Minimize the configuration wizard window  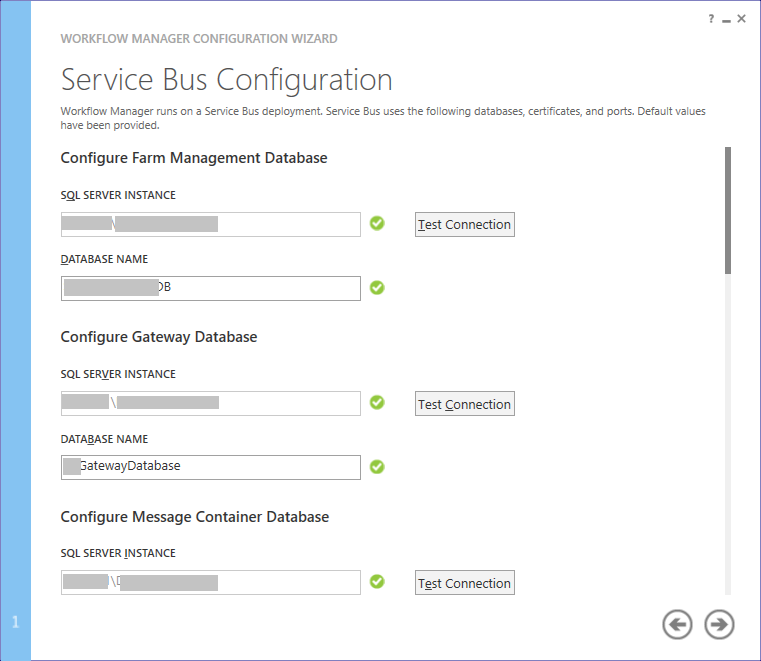(x=726, y=19)
